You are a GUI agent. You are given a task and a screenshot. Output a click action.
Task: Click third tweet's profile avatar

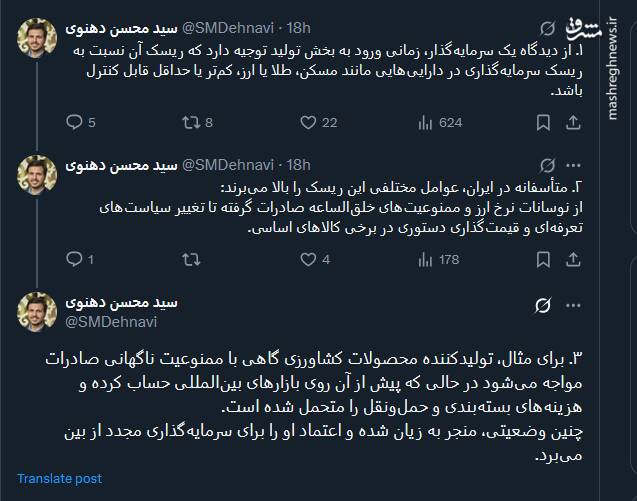pyautogui.click(x=38, y=310)
